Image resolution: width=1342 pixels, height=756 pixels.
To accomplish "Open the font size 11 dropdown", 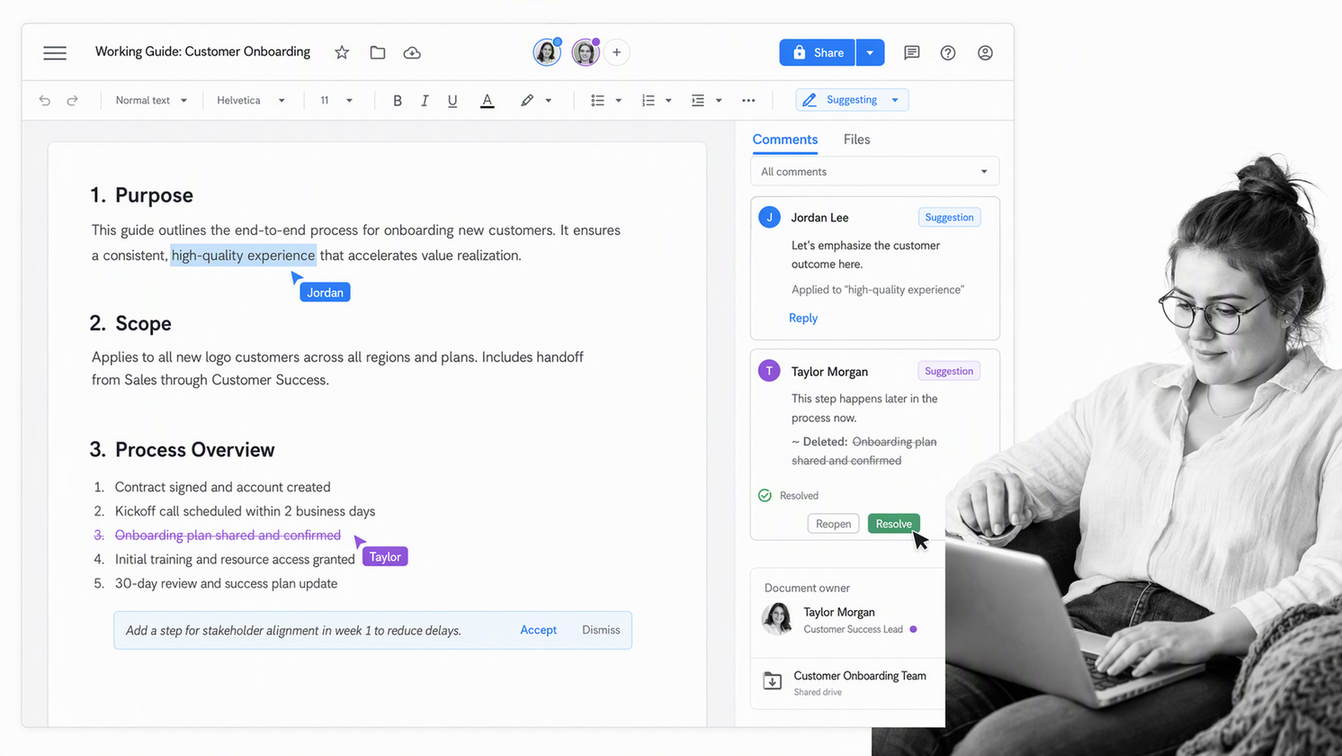I will click(336, 100).
